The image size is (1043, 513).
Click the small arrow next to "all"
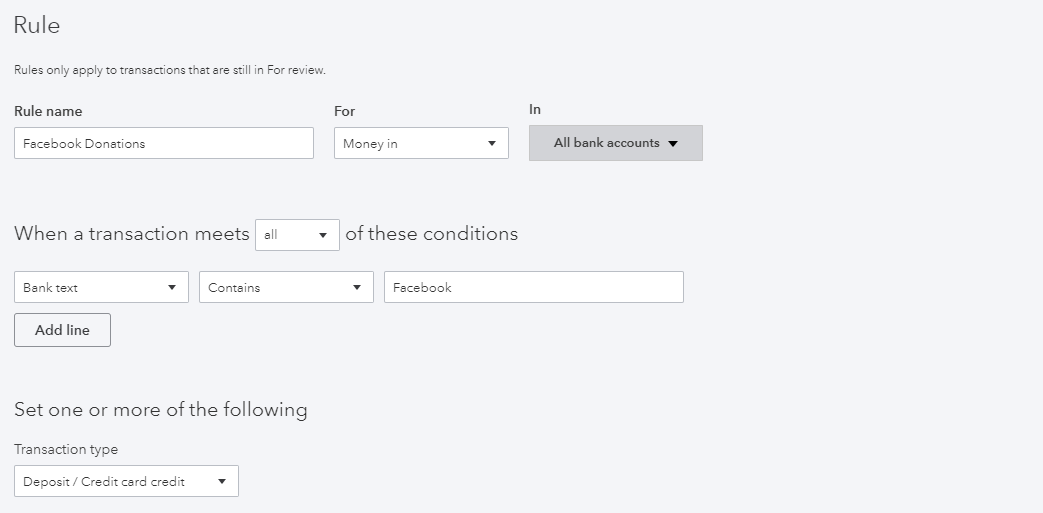[x=323, y=236]
